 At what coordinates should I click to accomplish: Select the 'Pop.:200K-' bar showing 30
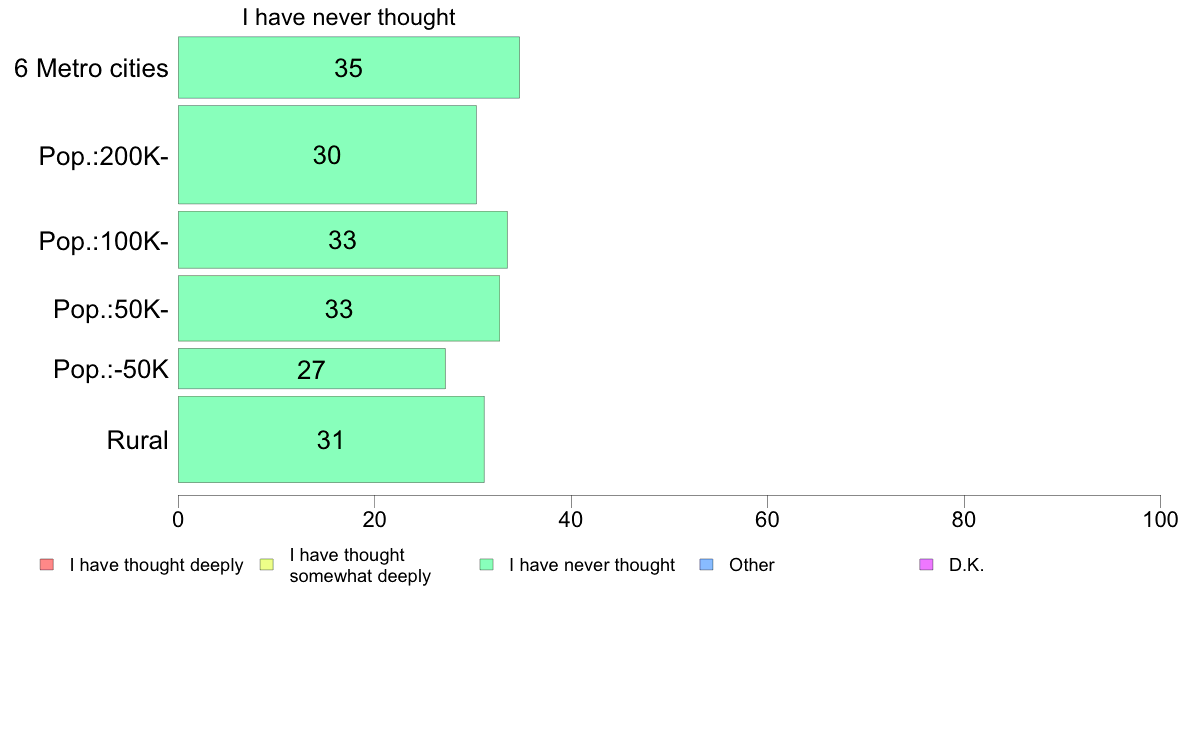coord(327,155)
